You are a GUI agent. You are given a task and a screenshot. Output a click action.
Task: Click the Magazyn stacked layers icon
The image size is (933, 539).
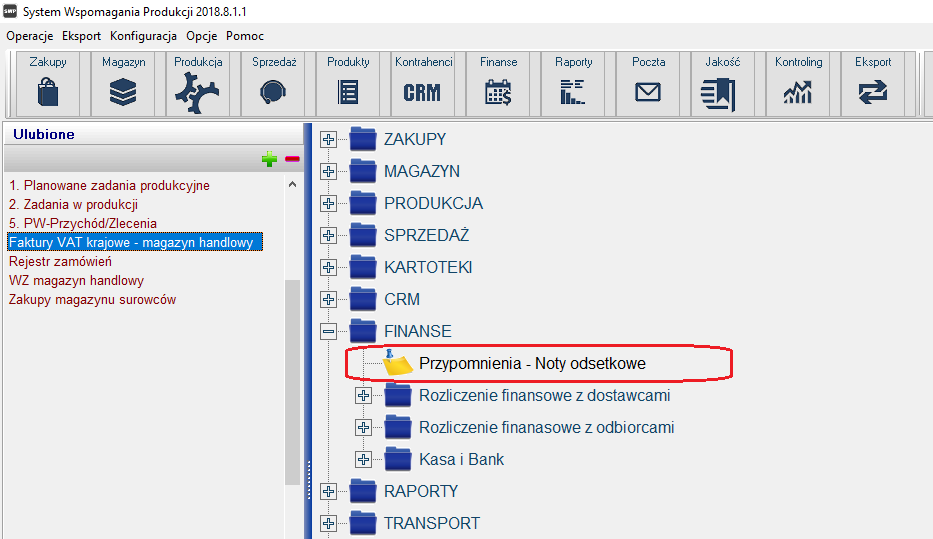(x=123, y=92)
